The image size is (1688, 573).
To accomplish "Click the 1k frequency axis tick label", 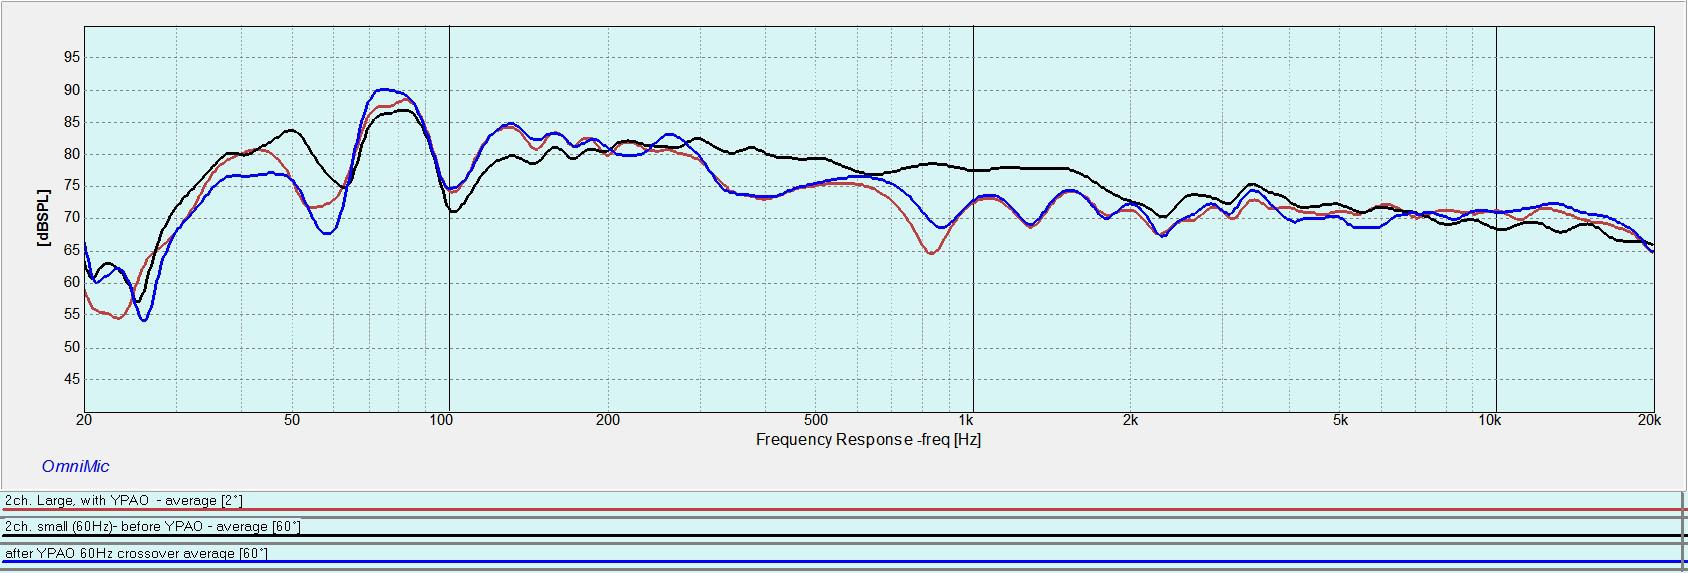I will click(x=965, y=420).
